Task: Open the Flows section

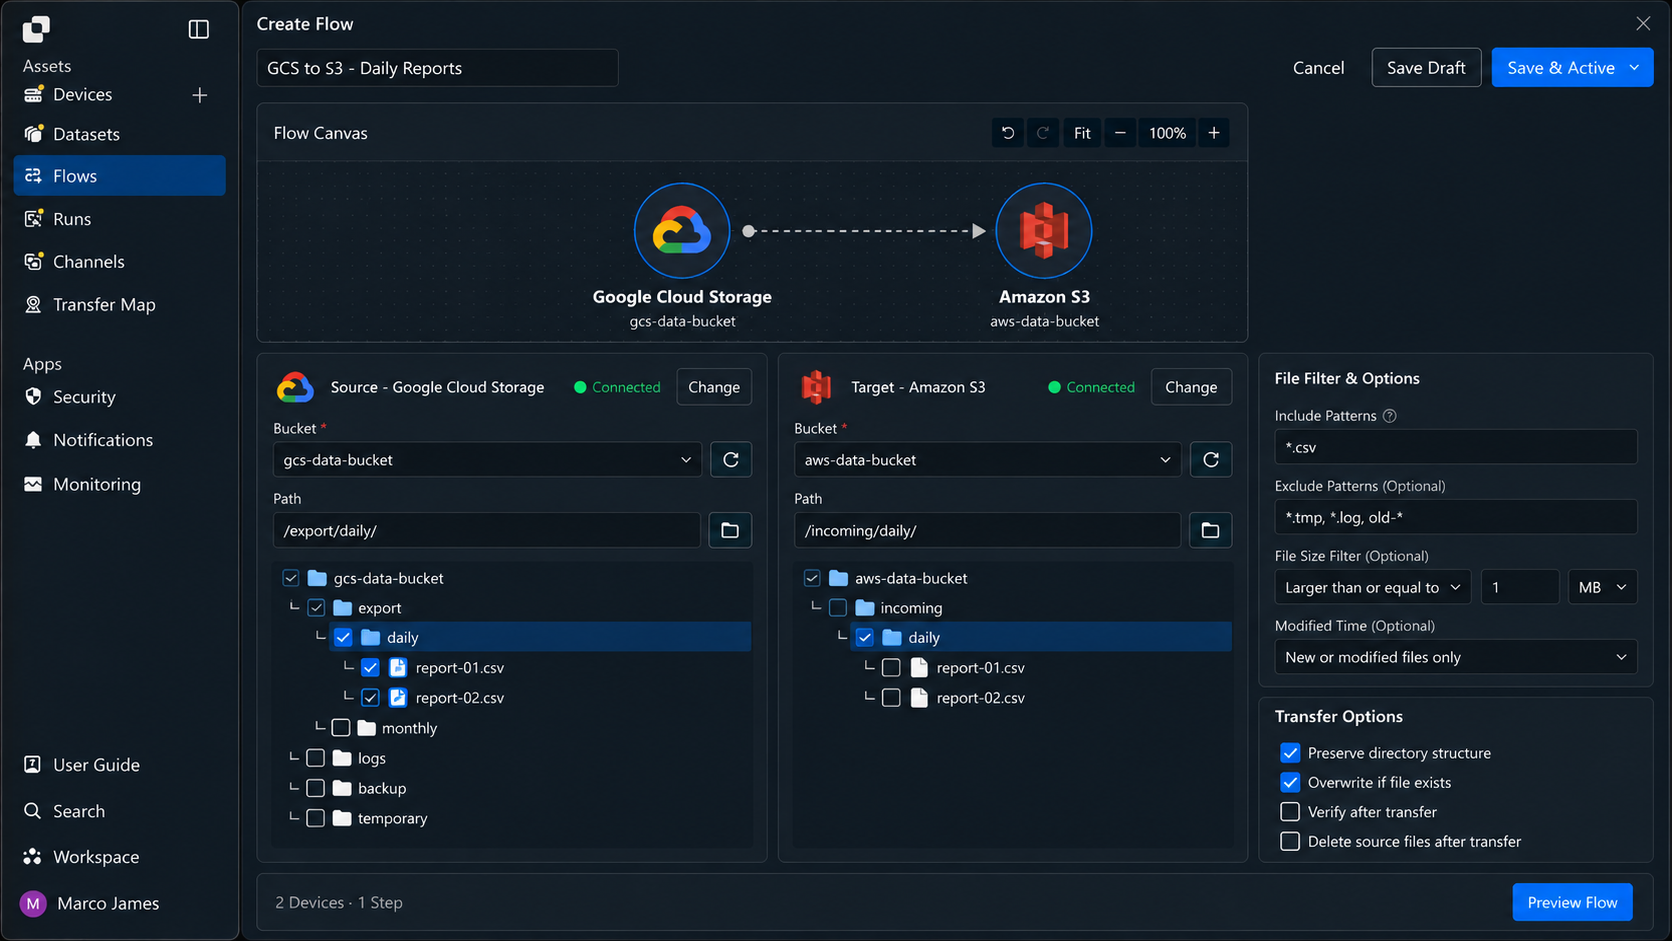Action: tap(119, 176)
